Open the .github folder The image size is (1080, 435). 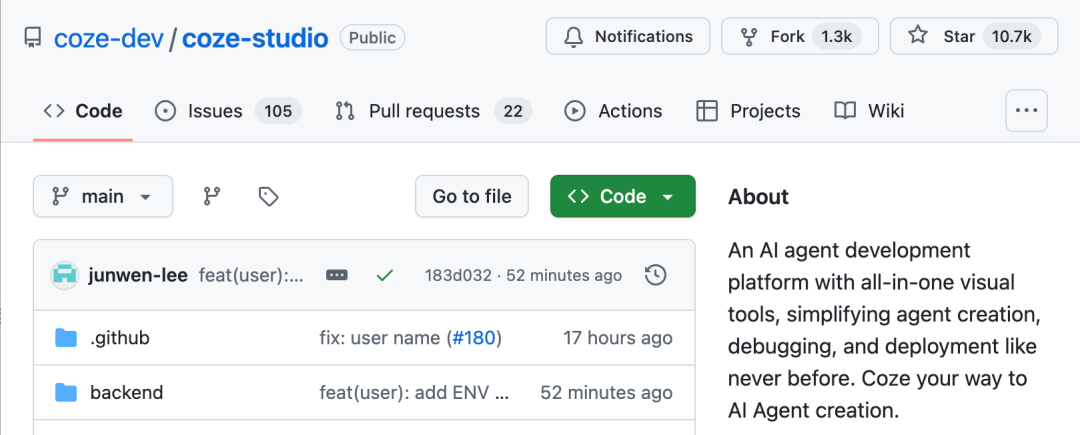coord(119,338)
